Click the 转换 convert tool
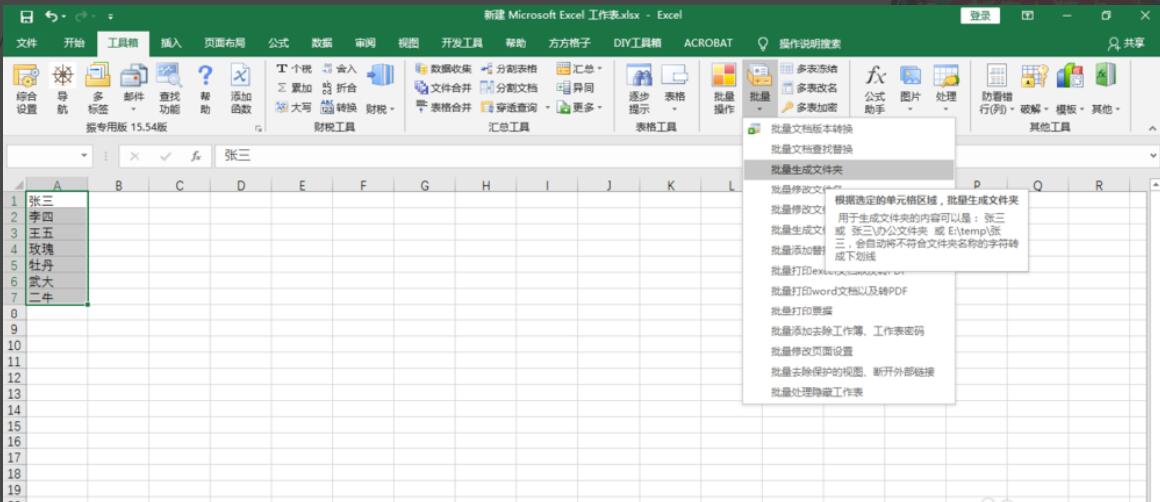This screenshot has height=502, width=1160. (340, 107)
